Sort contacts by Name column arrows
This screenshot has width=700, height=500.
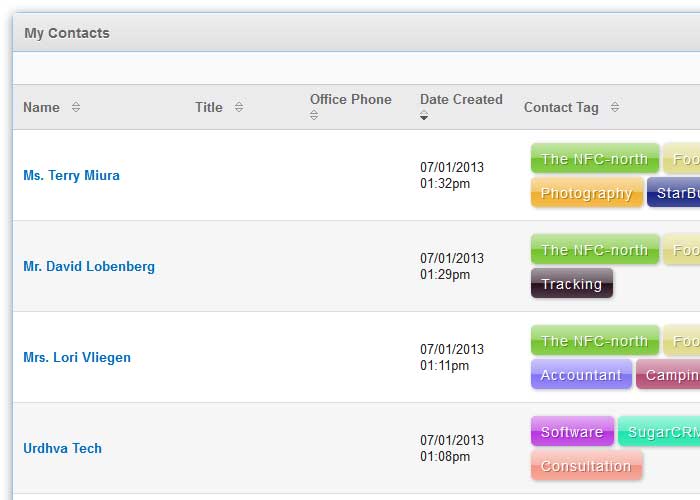[x=76, y=107]
